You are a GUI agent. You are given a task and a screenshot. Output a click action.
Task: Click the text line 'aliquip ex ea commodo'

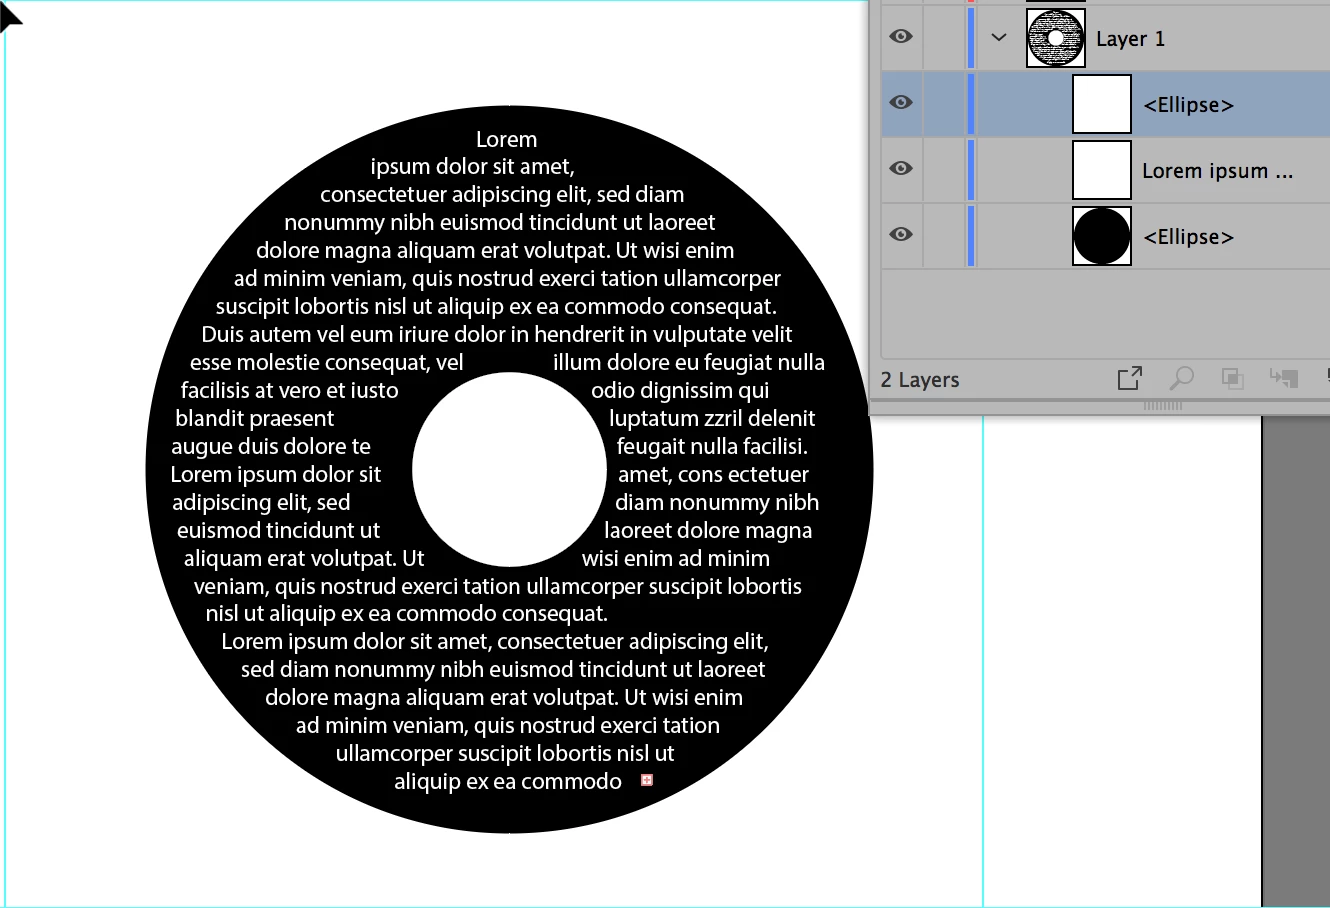pyautogui.click(x=508, y=781)
